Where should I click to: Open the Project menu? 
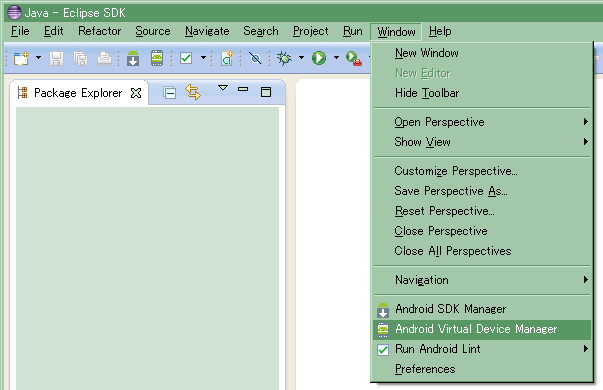point(311,31)
